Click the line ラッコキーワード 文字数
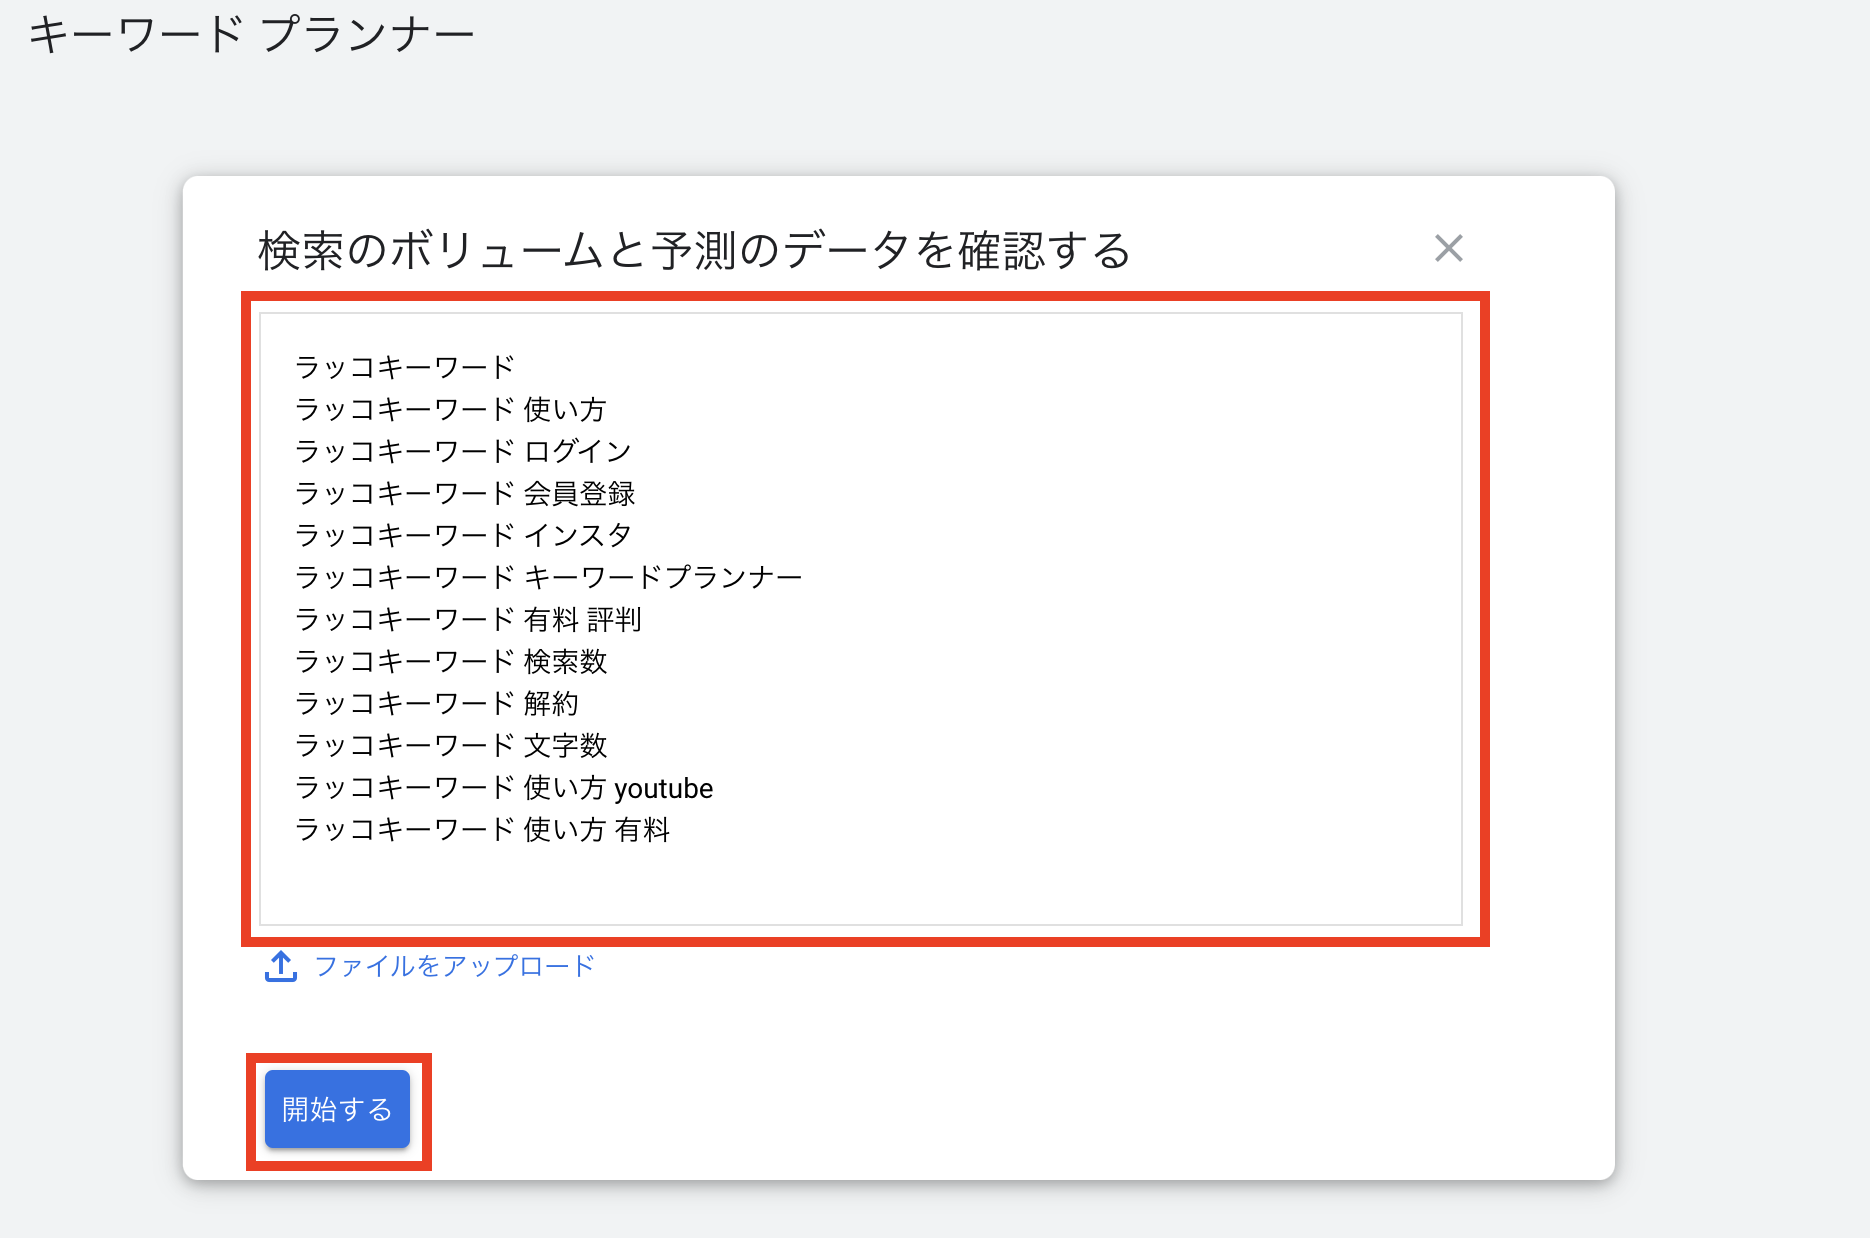The image size is (1870, 1238). coord(451,746)
